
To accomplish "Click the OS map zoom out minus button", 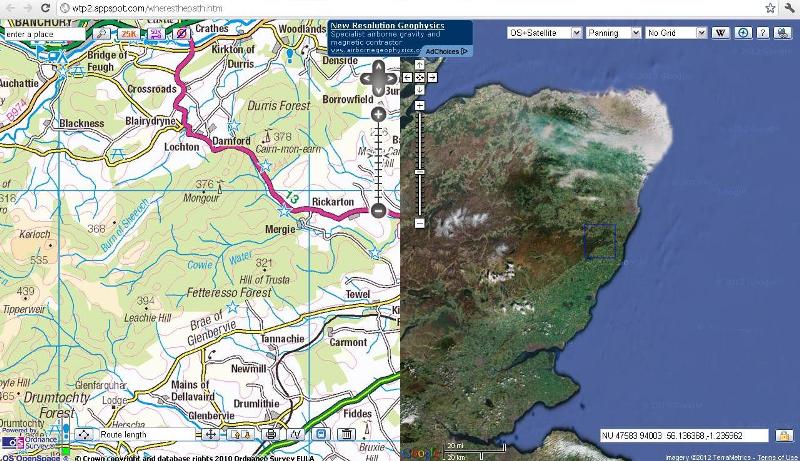I will pos(378,210).
